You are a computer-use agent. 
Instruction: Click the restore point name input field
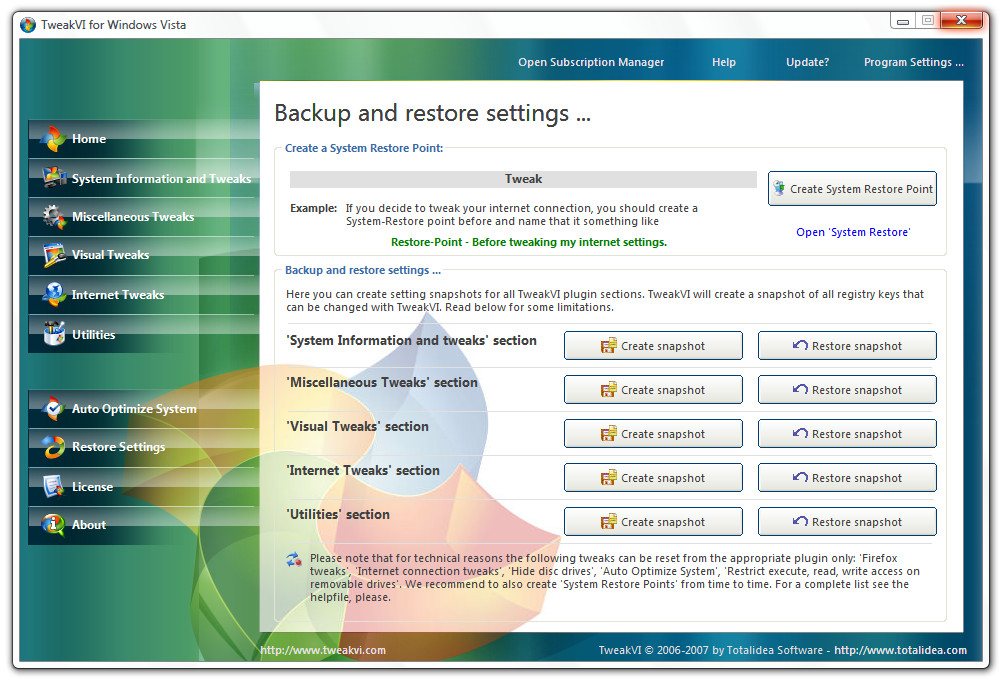523,179
